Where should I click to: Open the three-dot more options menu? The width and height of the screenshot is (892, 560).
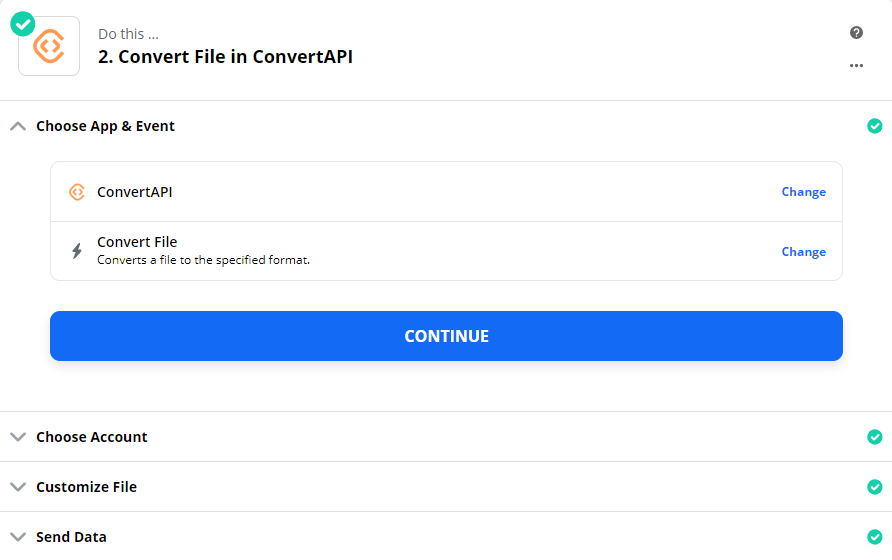856,65
